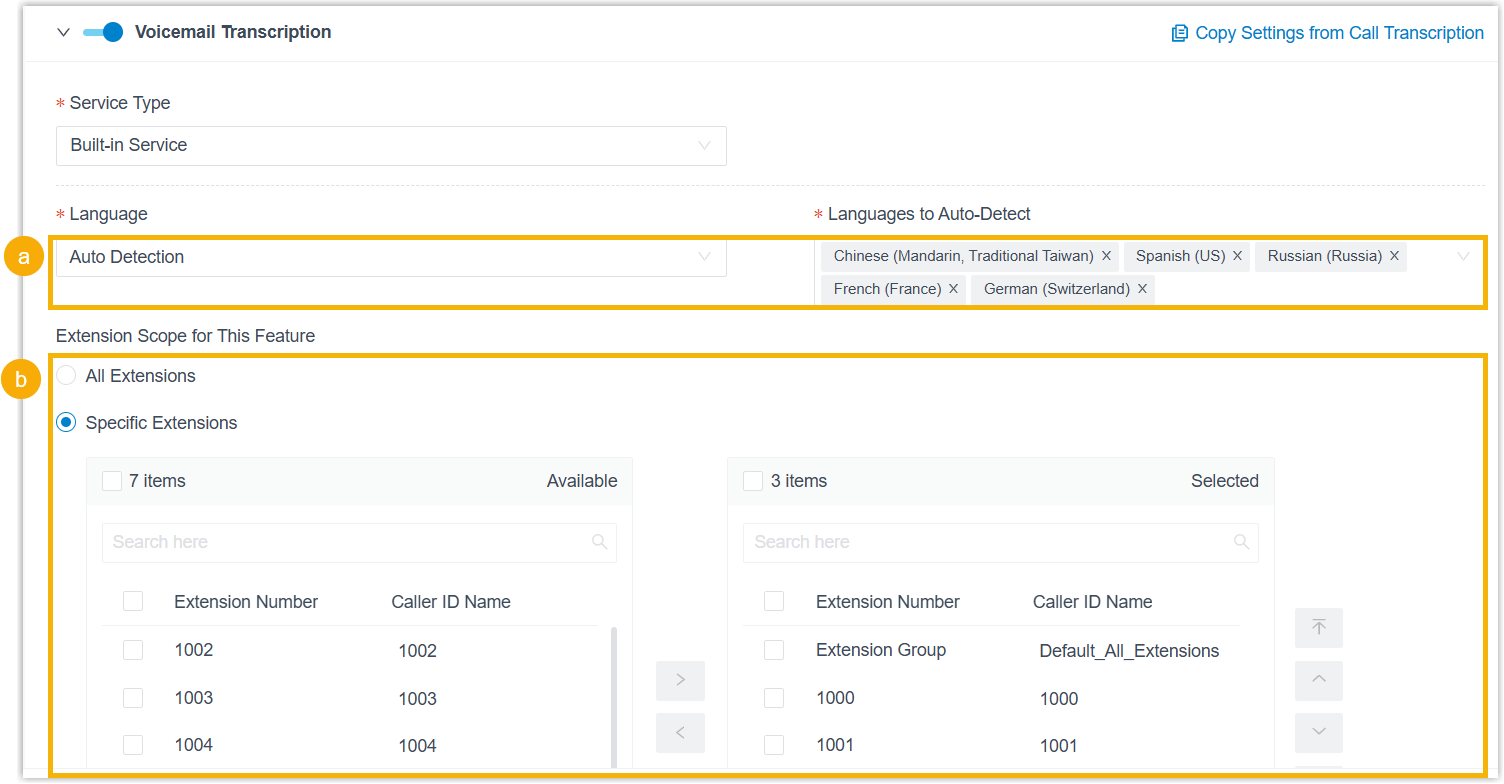Image resolution: width=1504 pixels, height=784 pixels.
Task: Click the German (Switzerland) tag text
Action: 1057,289
